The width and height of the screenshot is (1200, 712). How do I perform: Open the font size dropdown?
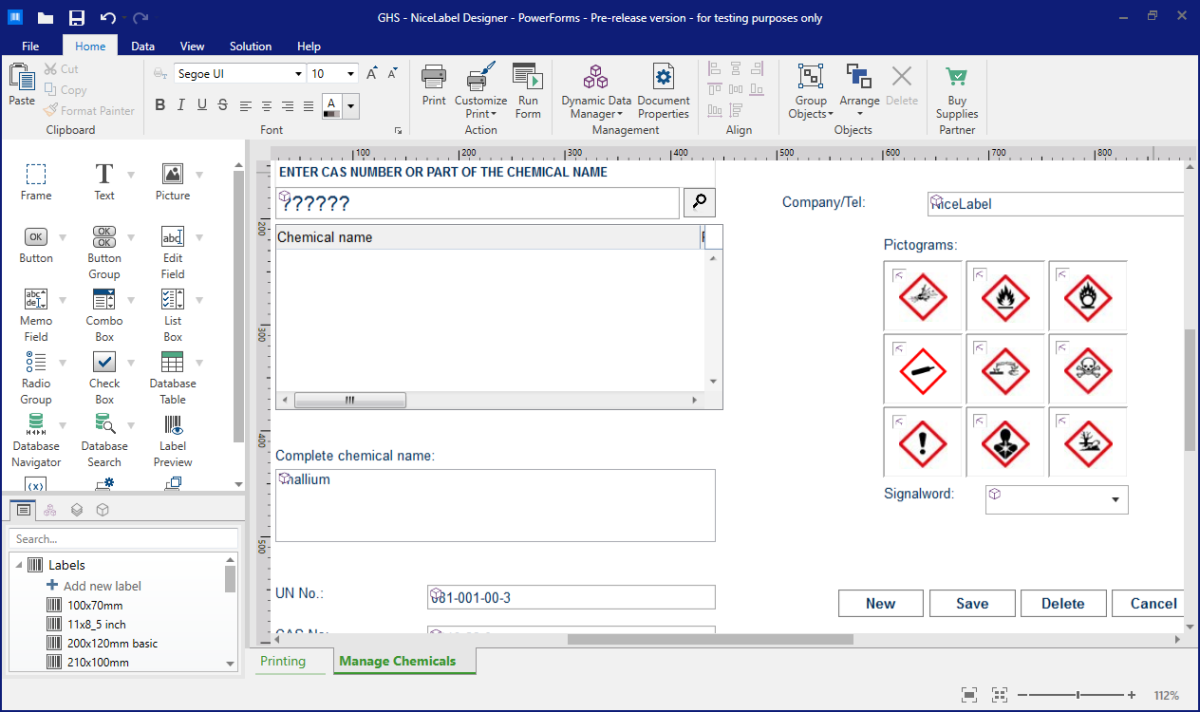(350, 73)
